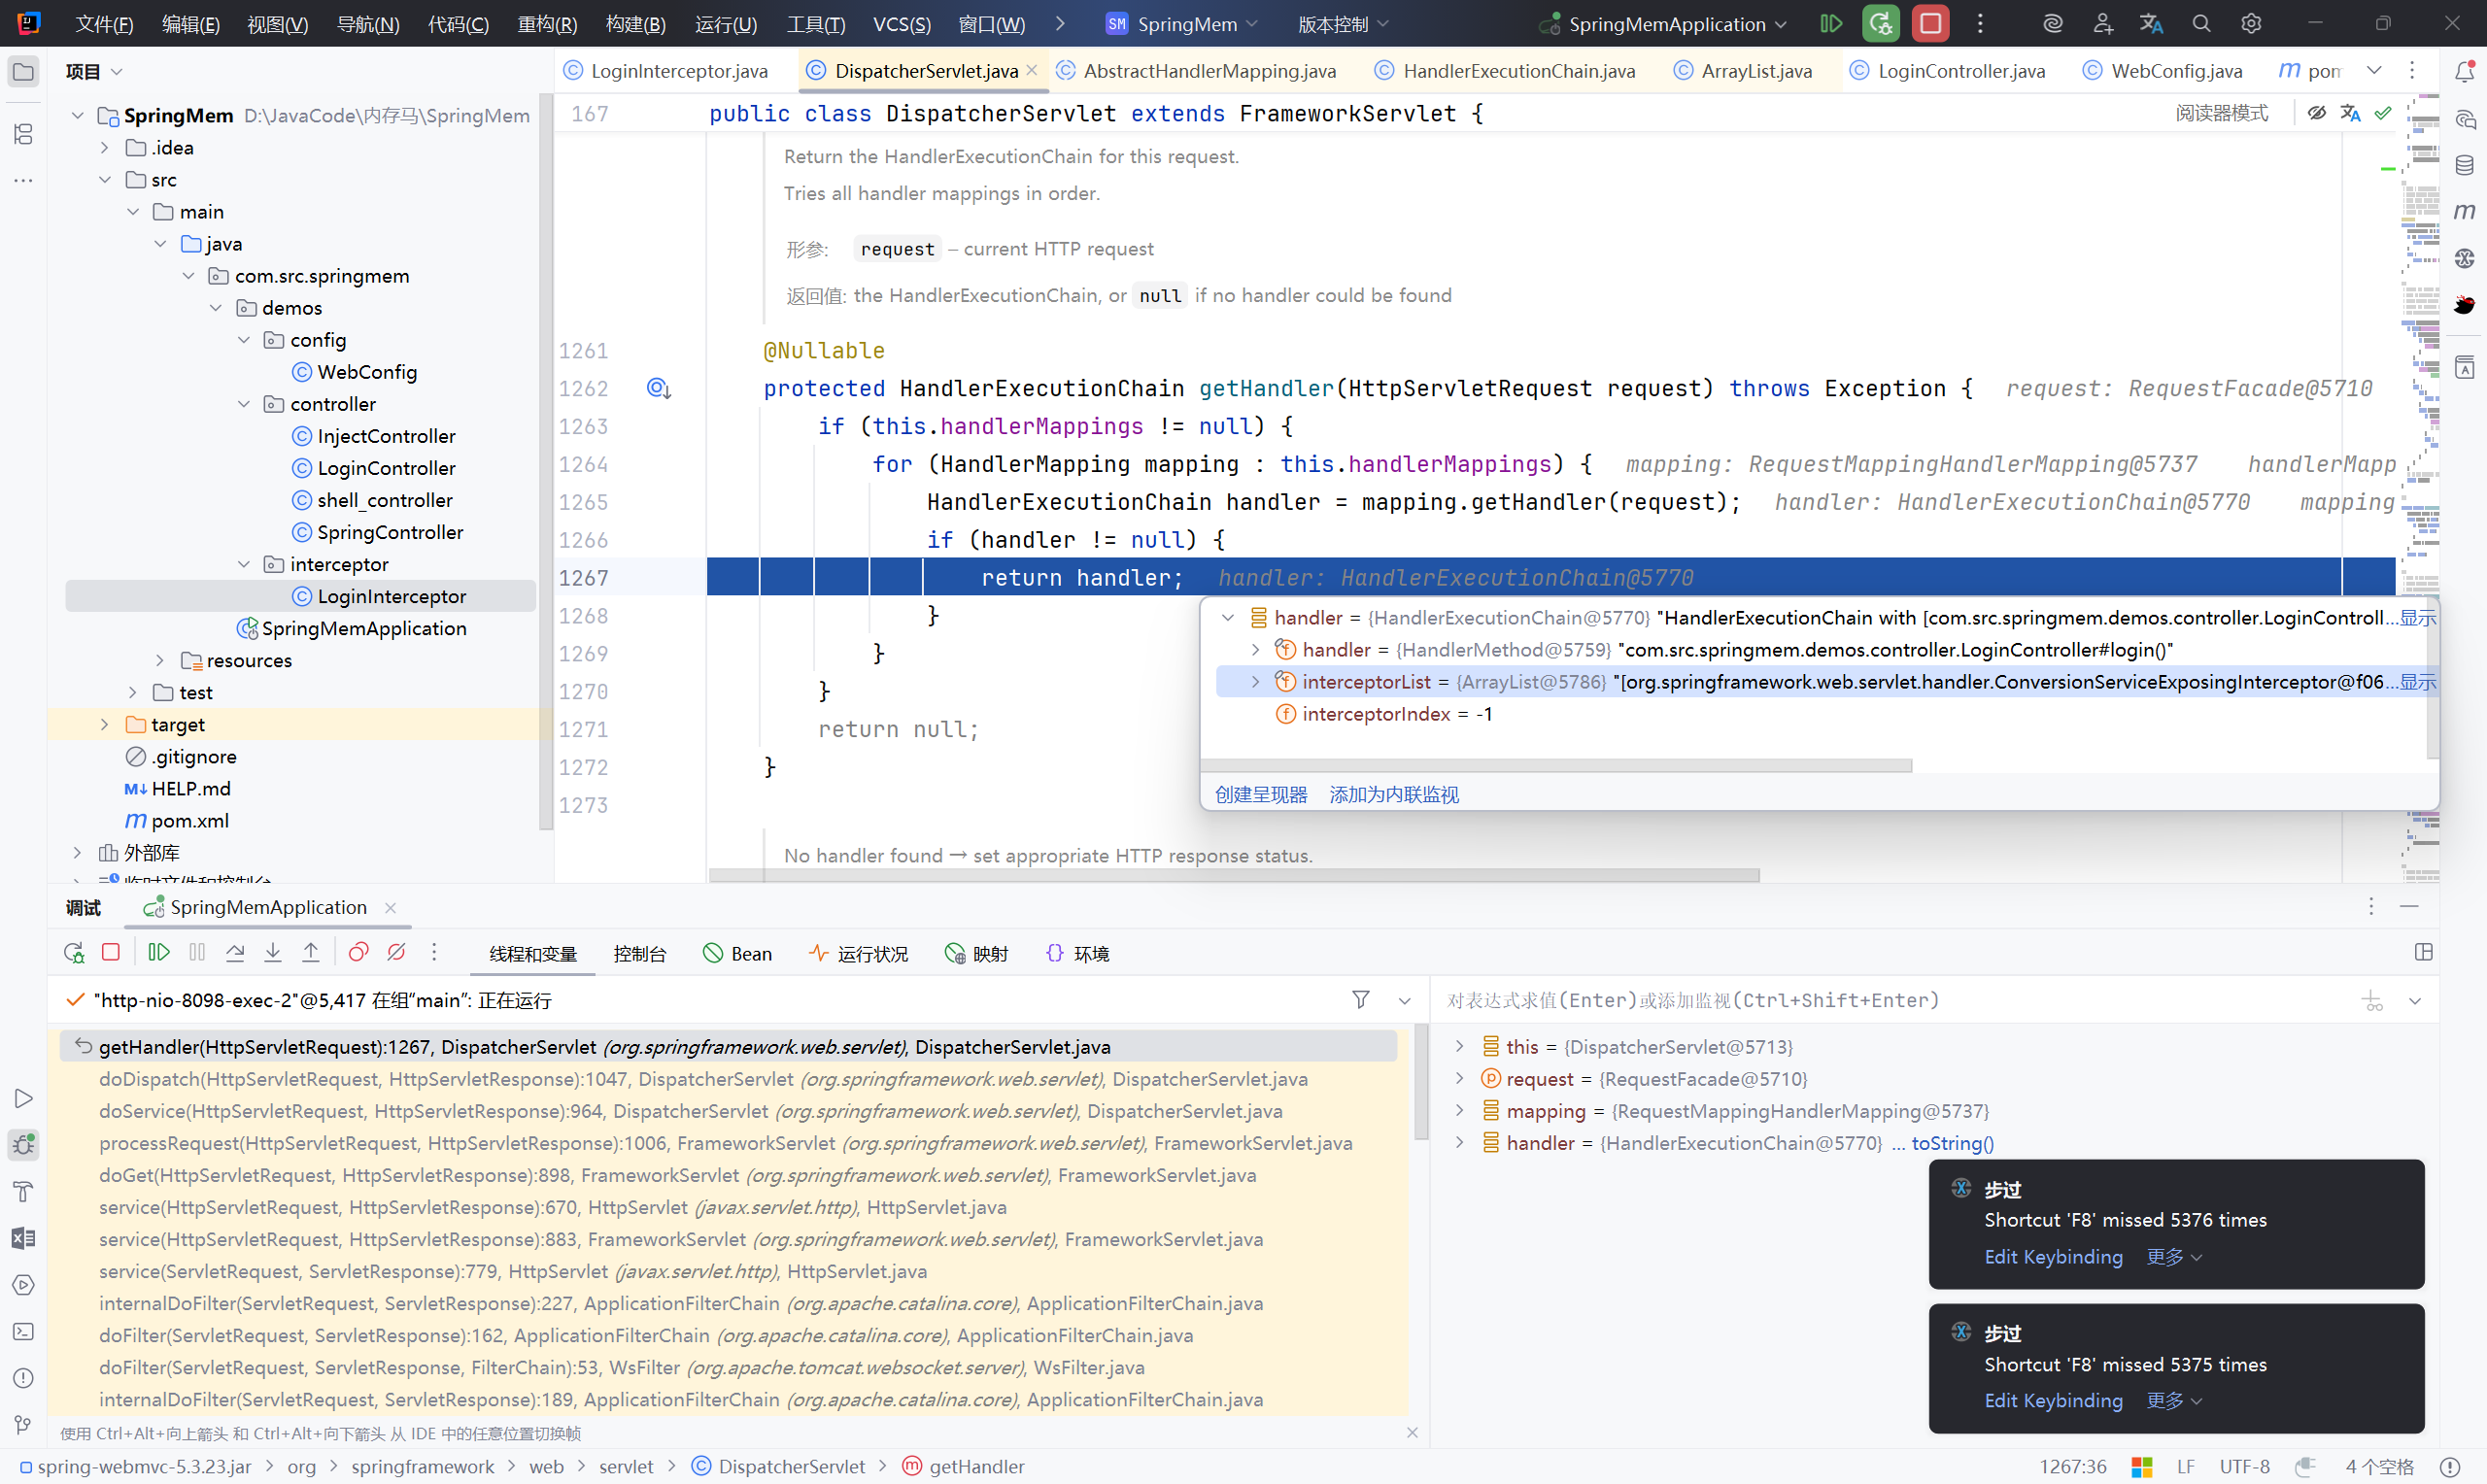Viewport: 2487px width, 1484px height.
Task: Expand interceptorList in the handler popup
Action: 1256,682
